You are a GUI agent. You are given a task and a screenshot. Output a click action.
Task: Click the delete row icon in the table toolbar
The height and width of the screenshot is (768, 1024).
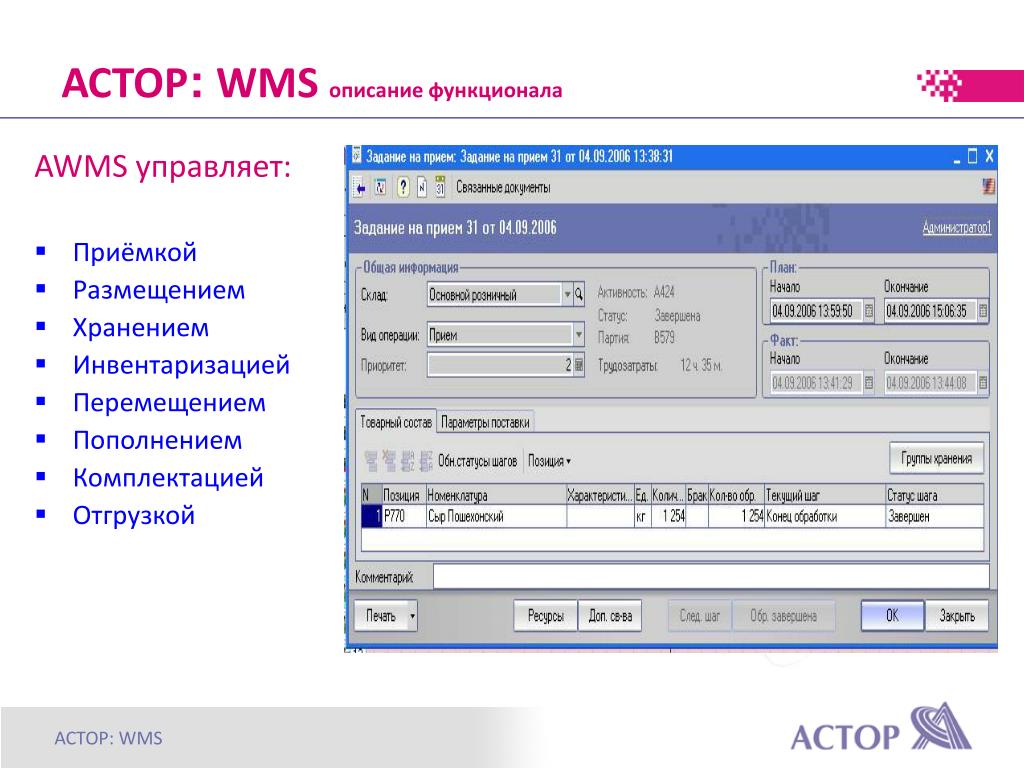click(x=389, y=460)
